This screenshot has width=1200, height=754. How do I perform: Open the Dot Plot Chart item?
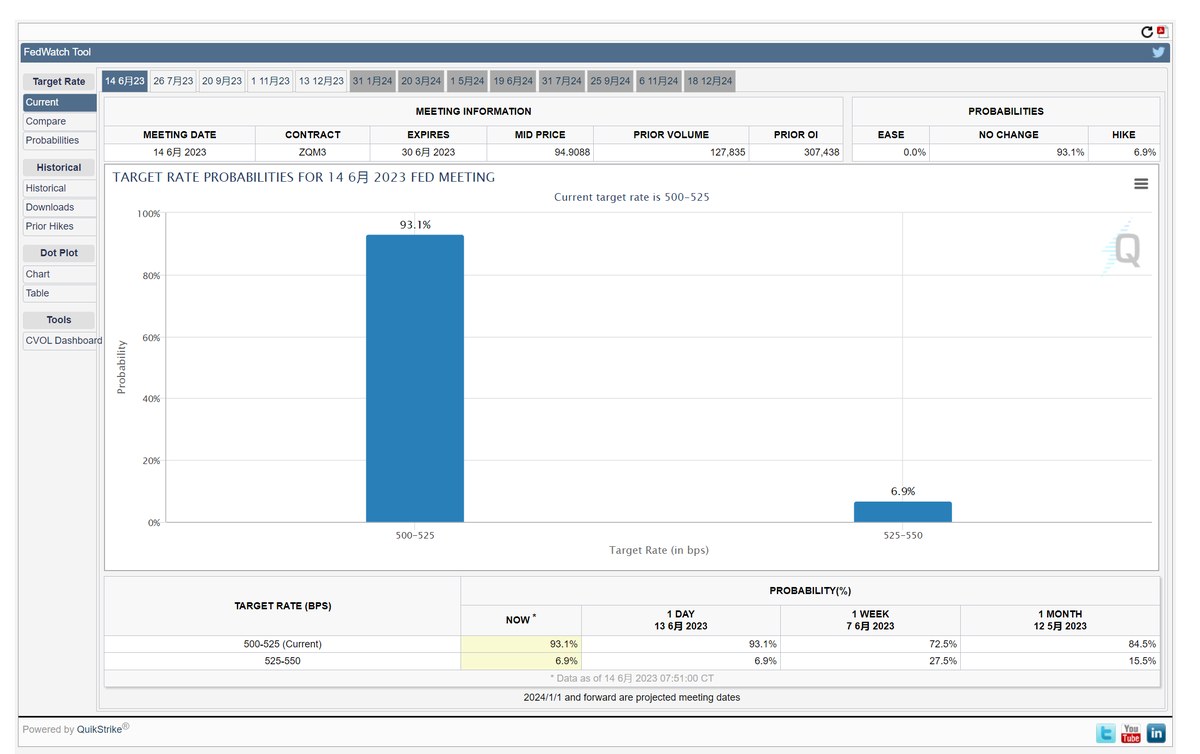coord(60,274)
